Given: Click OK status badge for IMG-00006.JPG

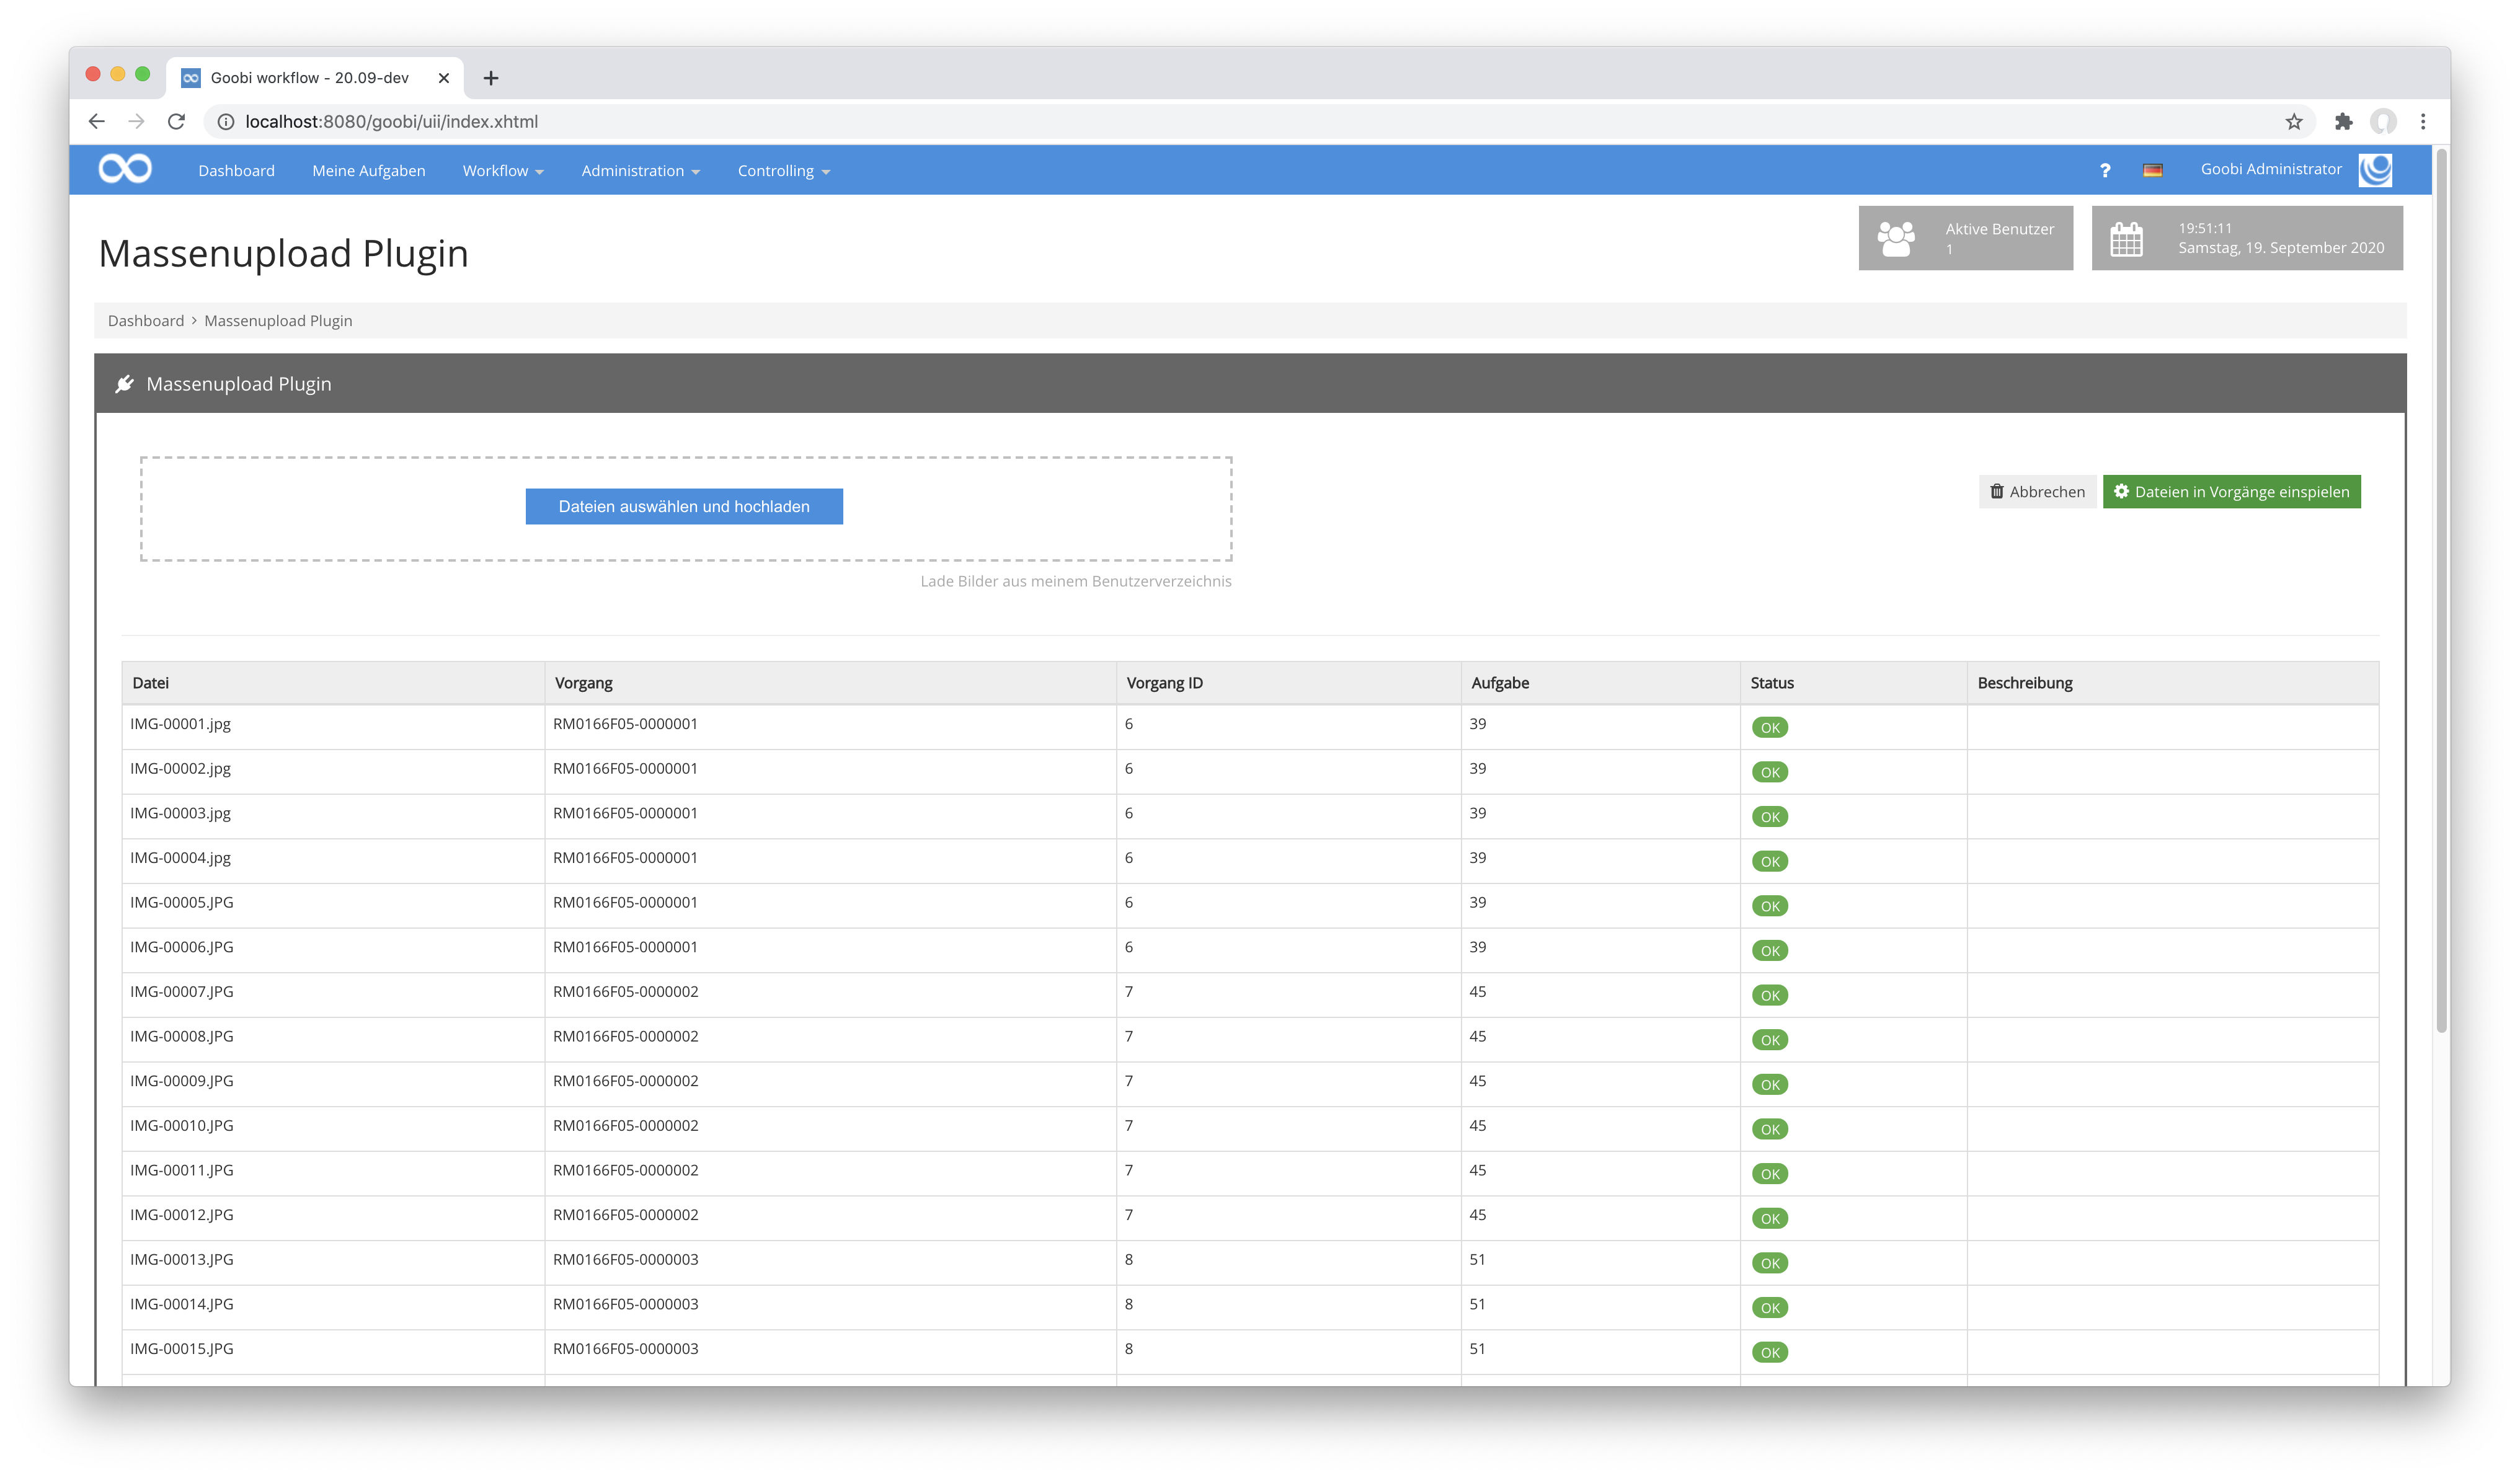Looking at the screenshot, I should coord(1770,951).
